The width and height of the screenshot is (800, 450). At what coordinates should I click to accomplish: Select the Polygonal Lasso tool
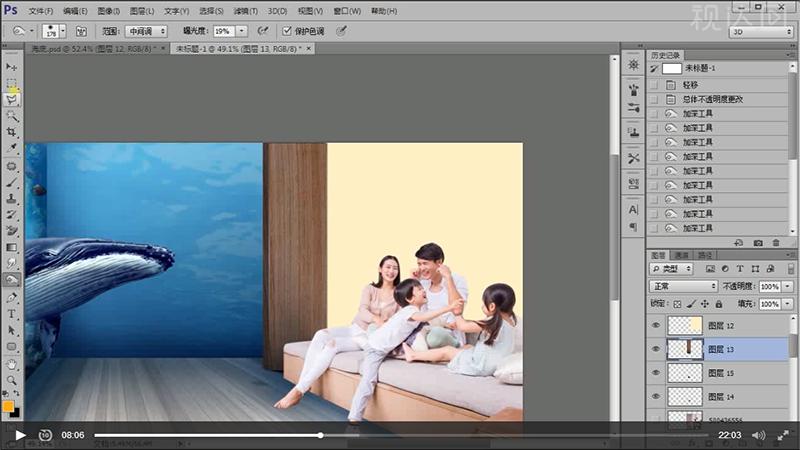11,99
